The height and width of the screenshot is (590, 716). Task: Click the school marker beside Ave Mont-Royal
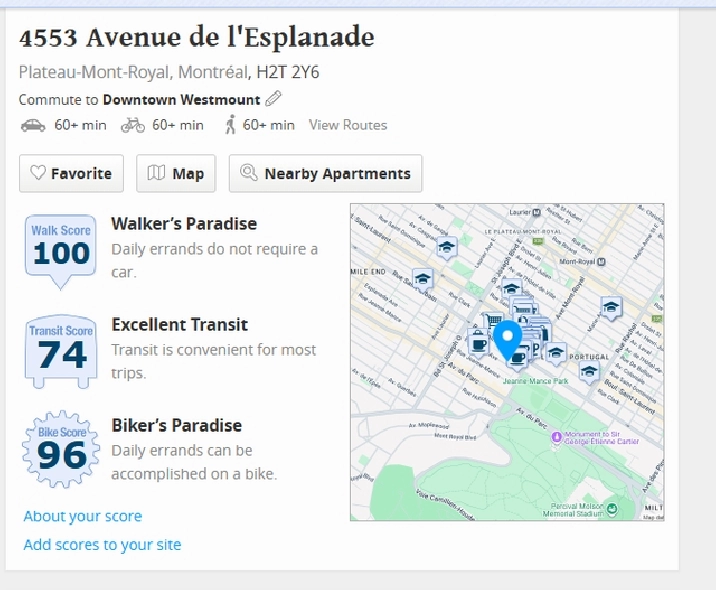(611, 308)
